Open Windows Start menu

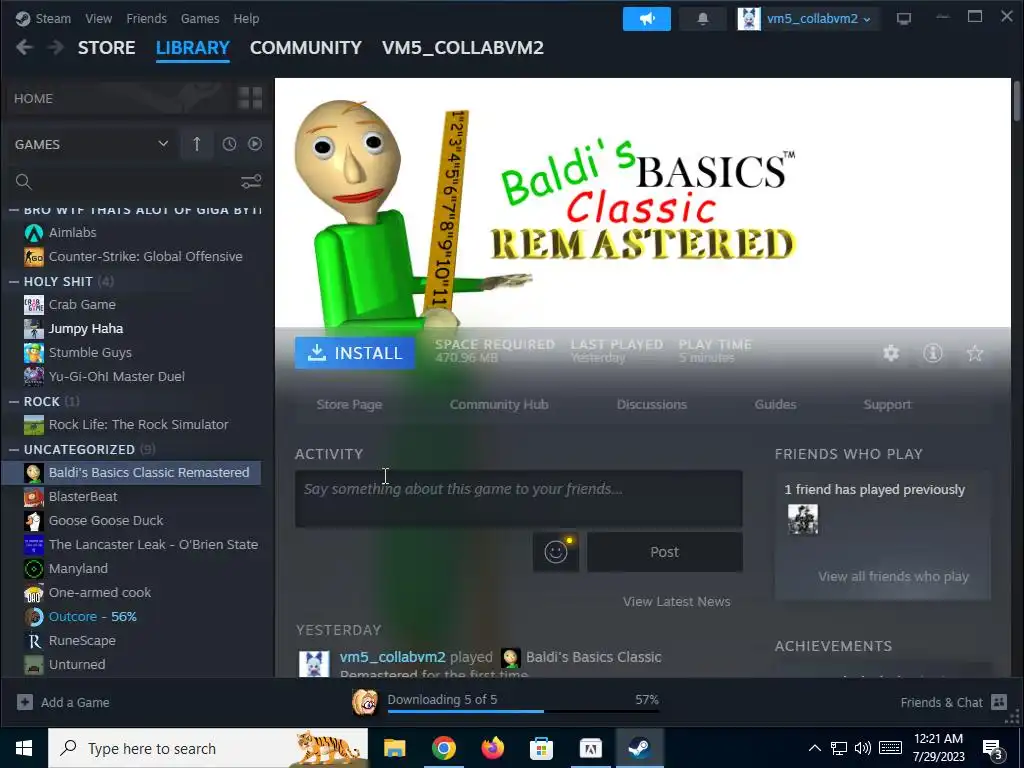24,748
